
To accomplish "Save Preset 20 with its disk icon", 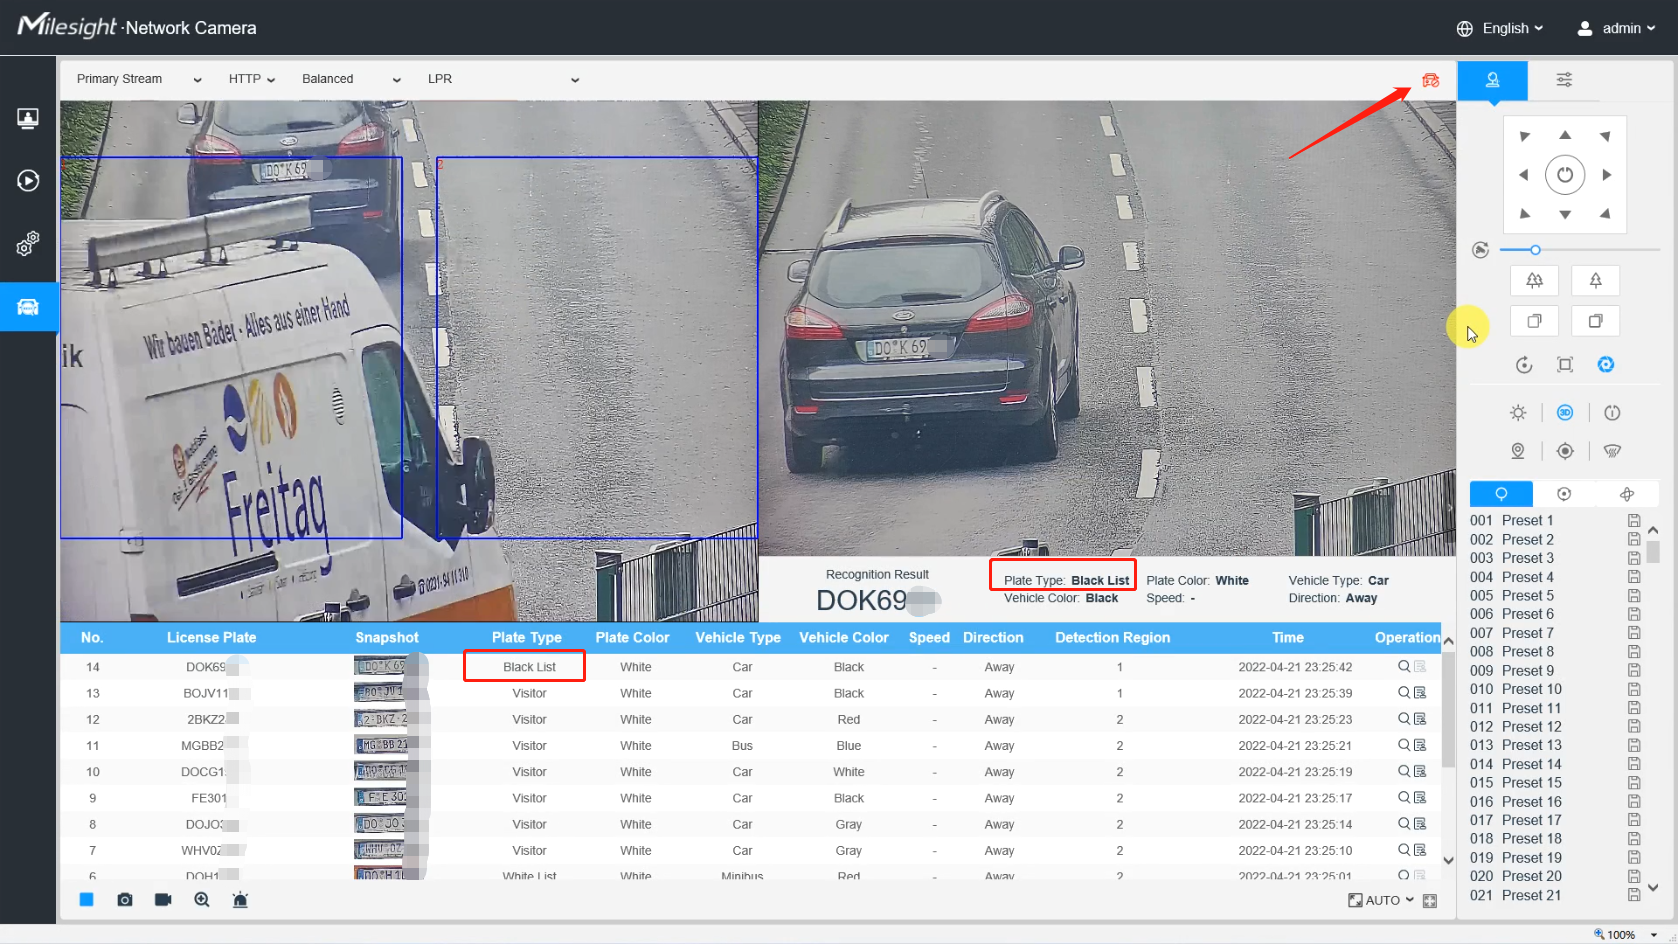I will tap(1634, 877).
